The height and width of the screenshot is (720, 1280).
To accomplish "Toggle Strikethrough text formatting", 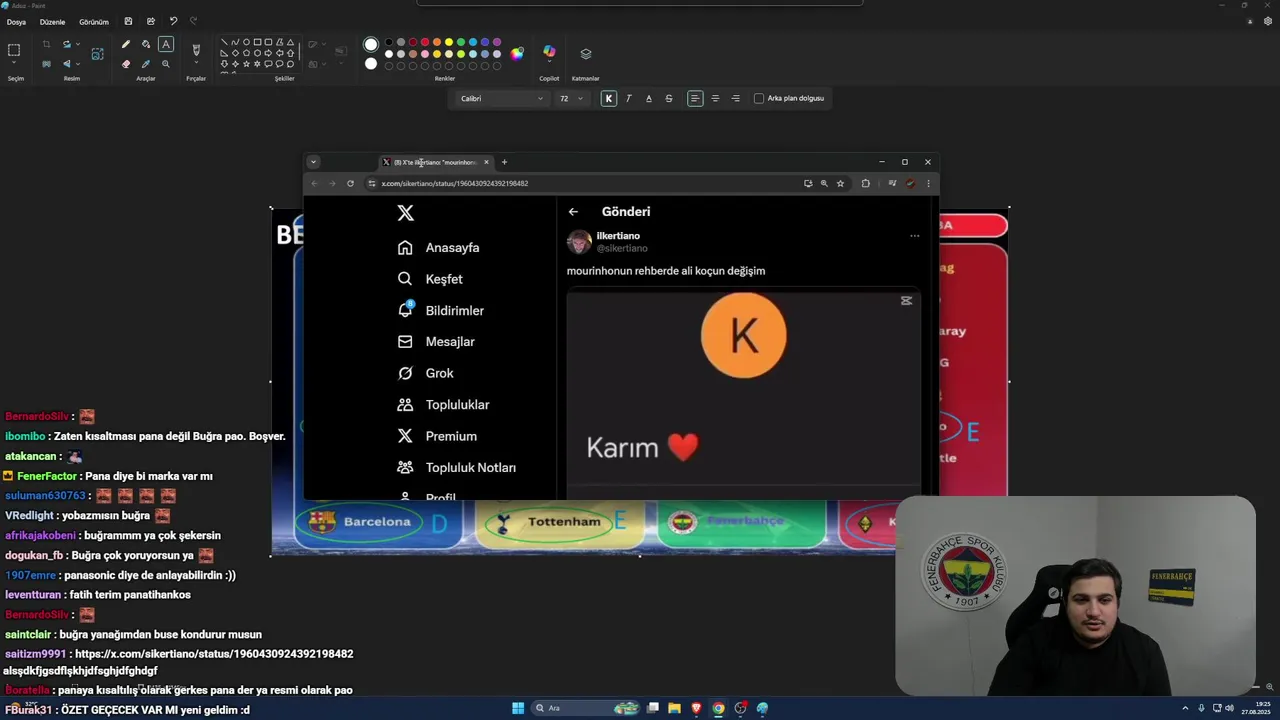I will coord(669,98).
